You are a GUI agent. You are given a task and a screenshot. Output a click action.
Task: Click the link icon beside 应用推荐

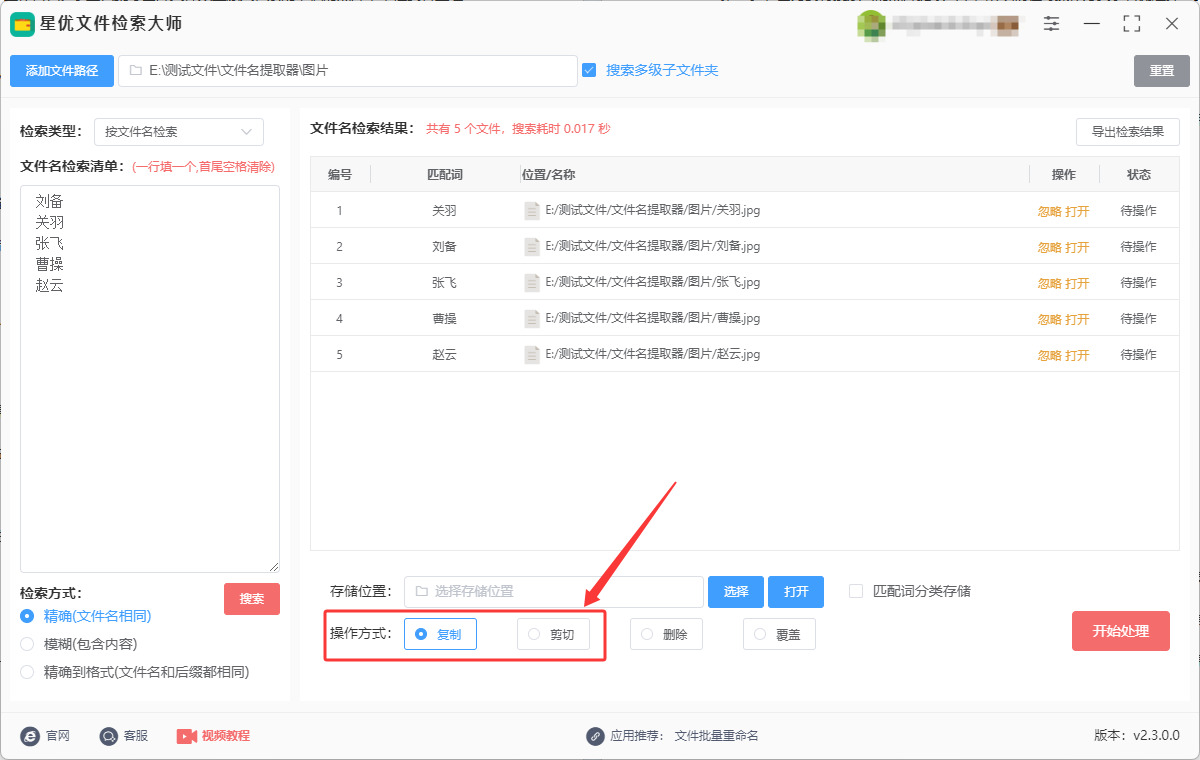click(x=595, y=736)
